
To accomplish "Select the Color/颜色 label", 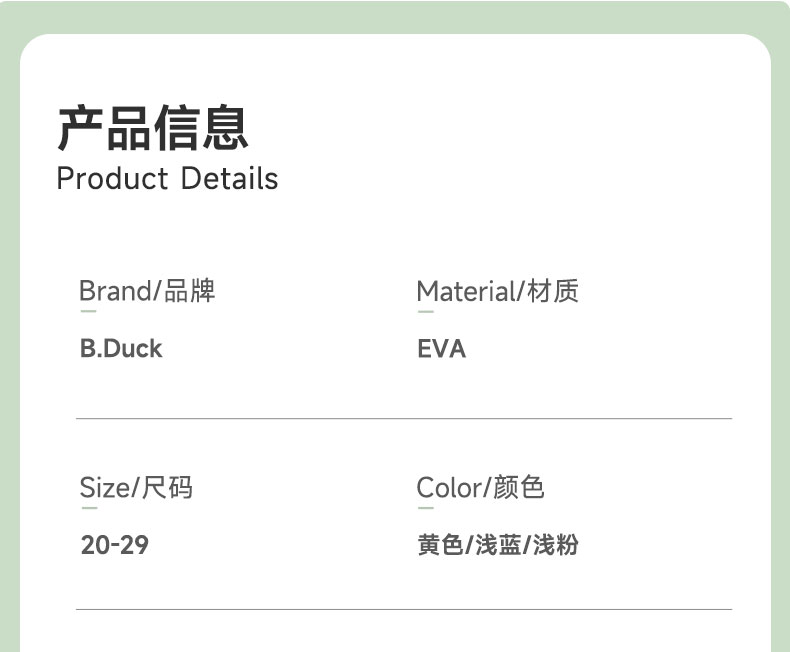I will click(x=480, y=488).
